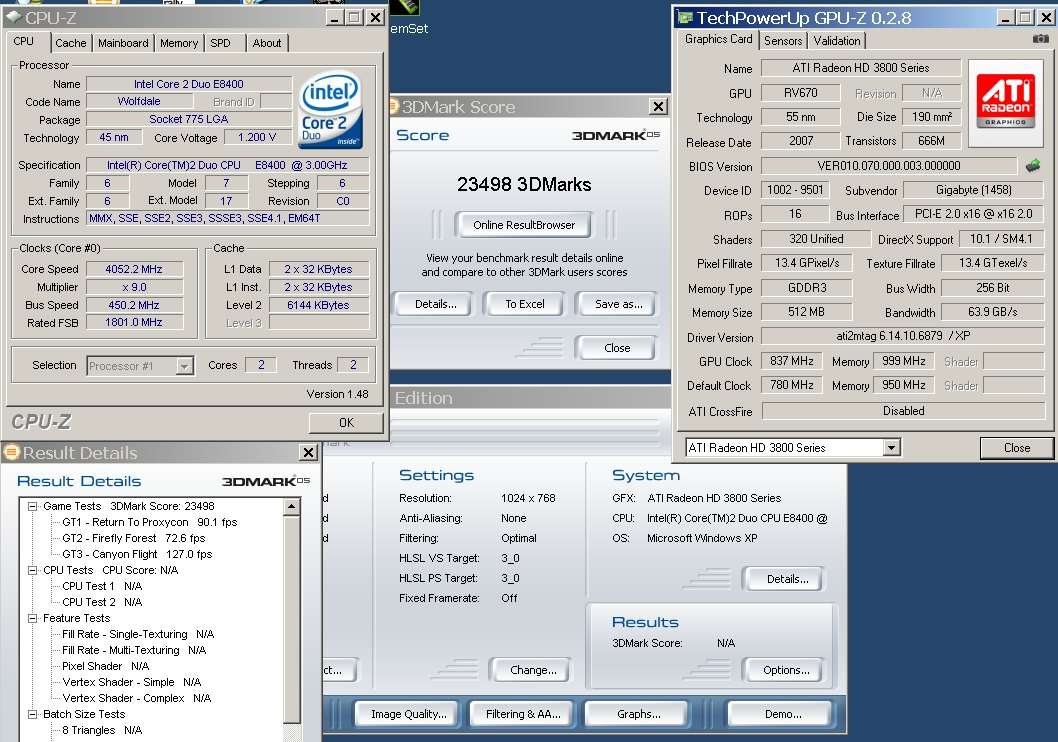
Task: Click the Driver Version ati2mtag field
Action: pos(903,336)
